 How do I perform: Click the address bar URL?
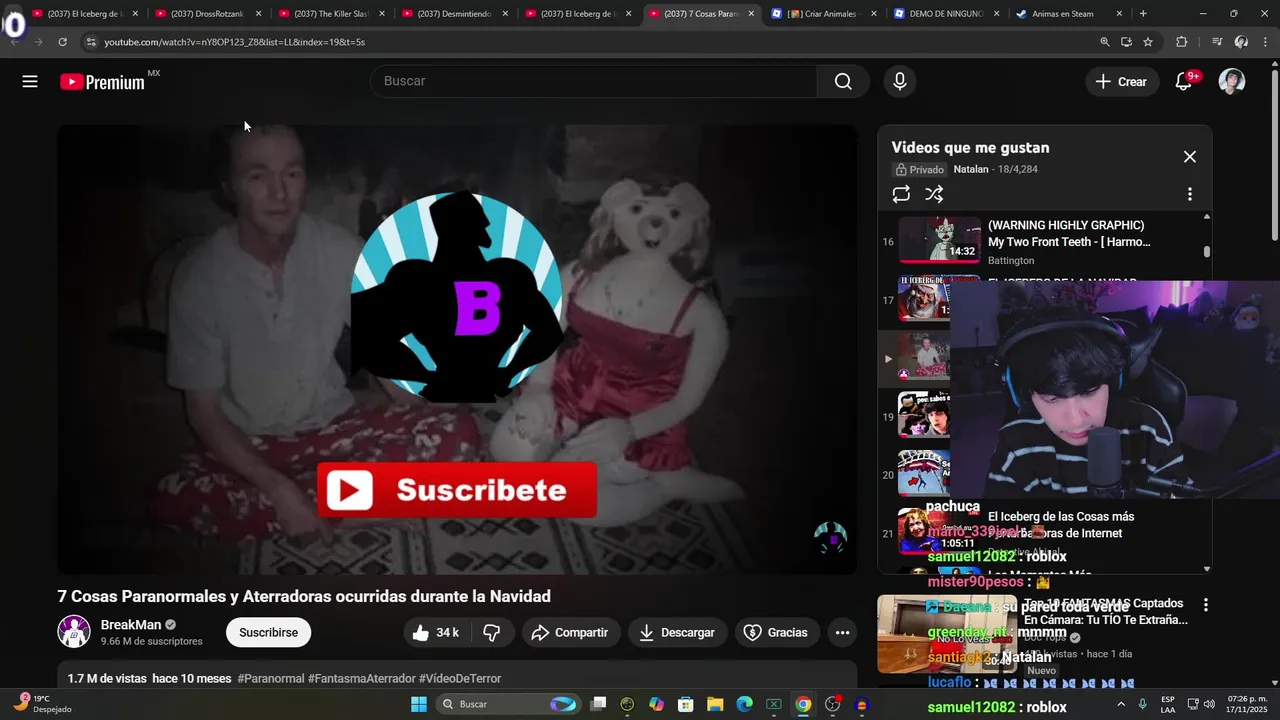click(234, 42)
